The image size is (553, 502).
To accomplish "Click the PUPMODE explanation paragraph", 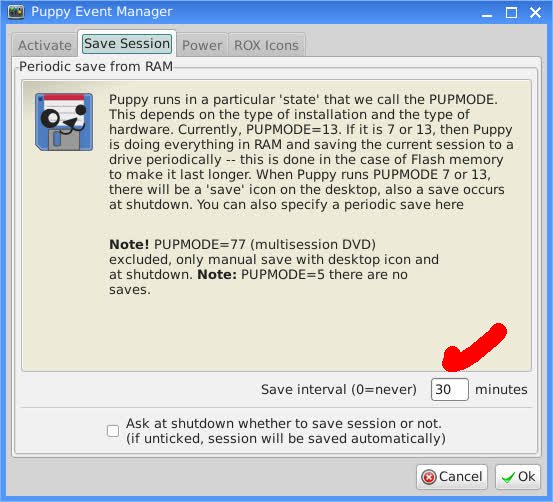I will [x=311, y=152].
